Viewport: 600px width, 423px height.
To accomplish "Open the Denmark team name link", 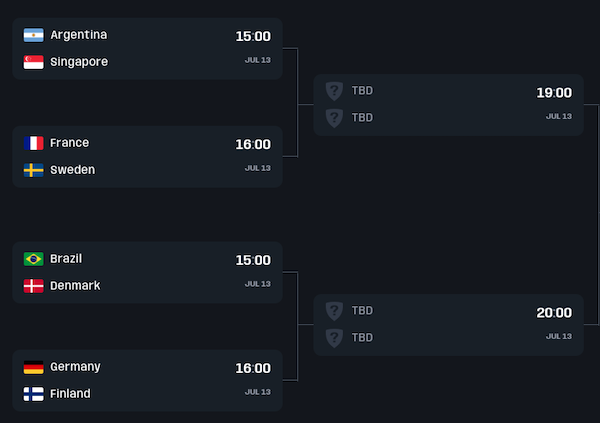I will click(x=75, y=286).
